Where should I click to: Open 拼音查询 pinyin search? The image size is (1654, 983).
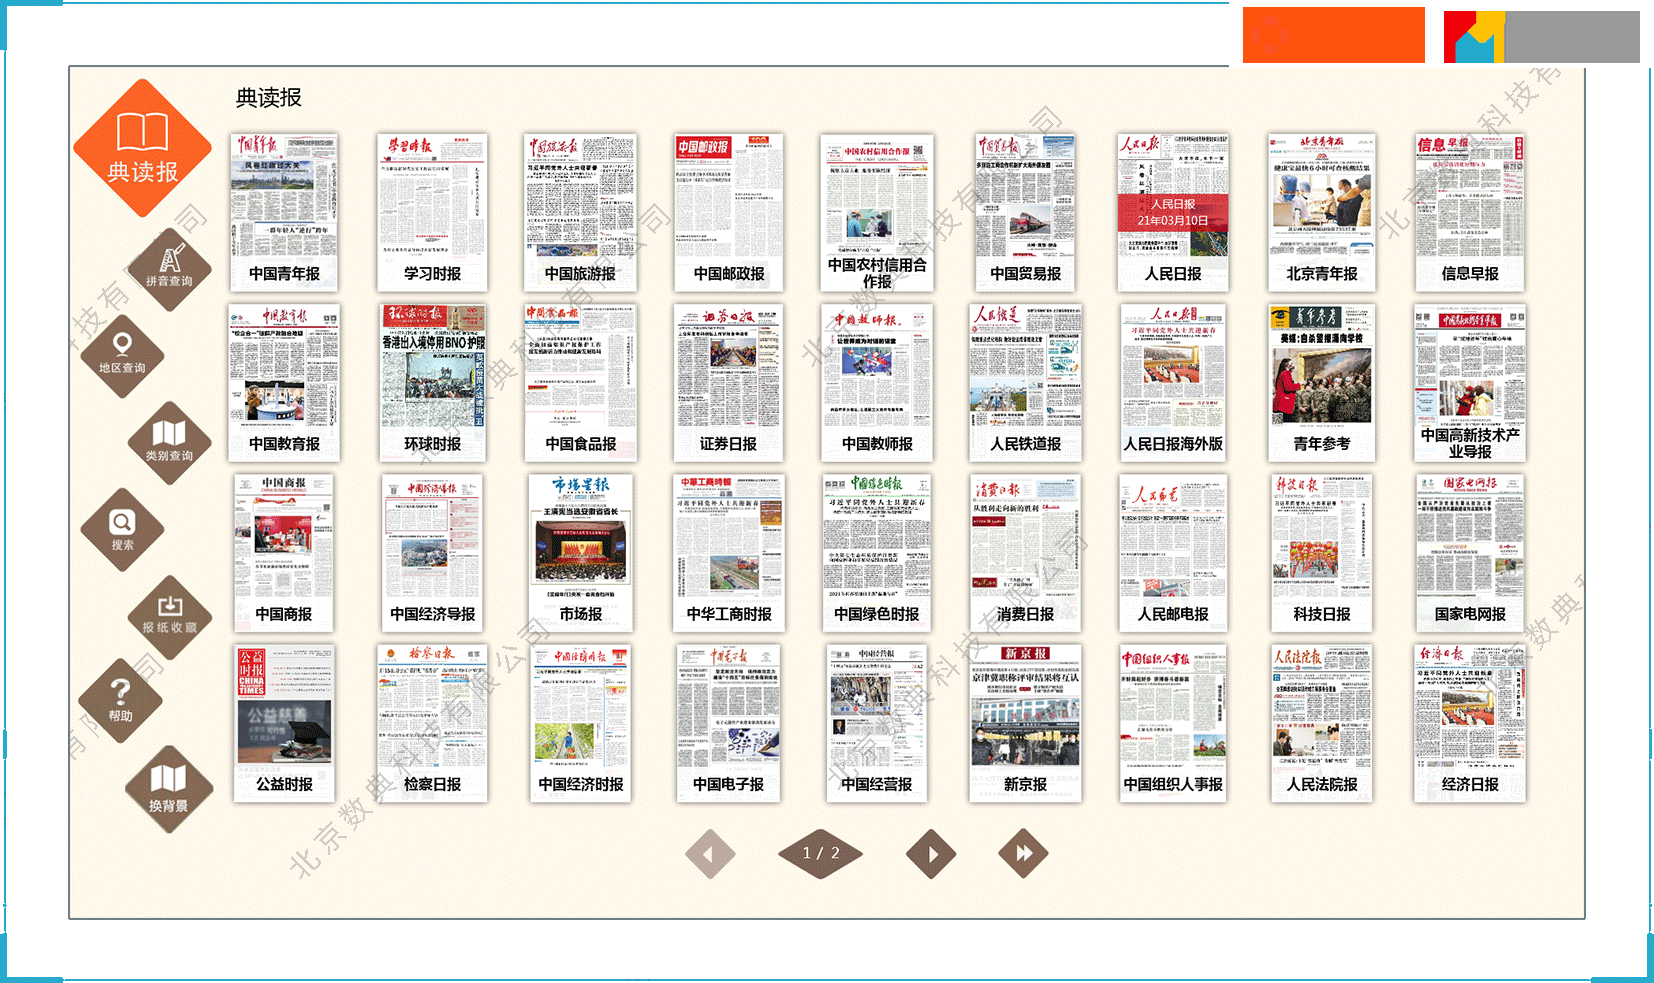pyautogui.click(x=169, y=267)
